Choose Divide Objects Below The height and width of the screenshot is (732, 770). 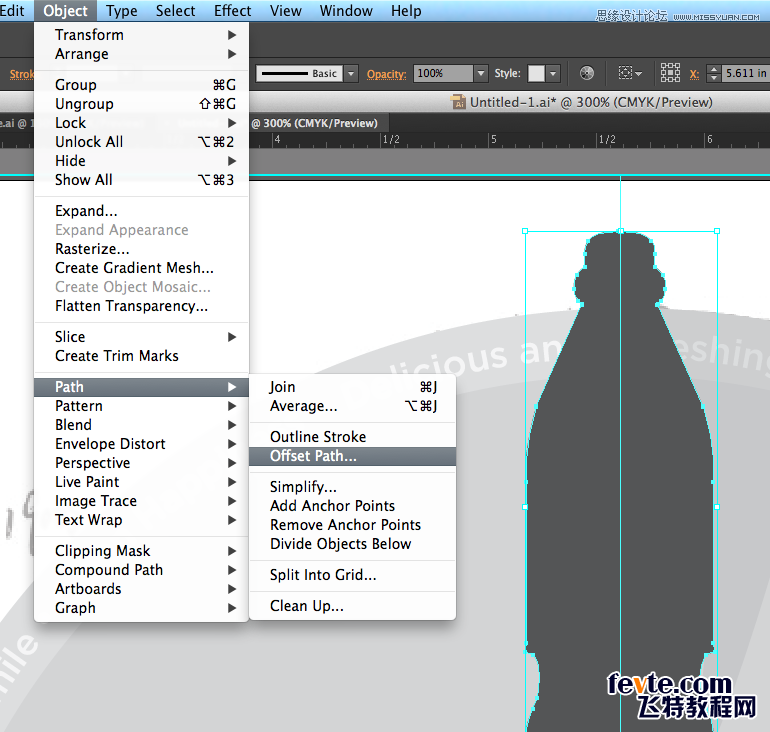click(353, 544)
